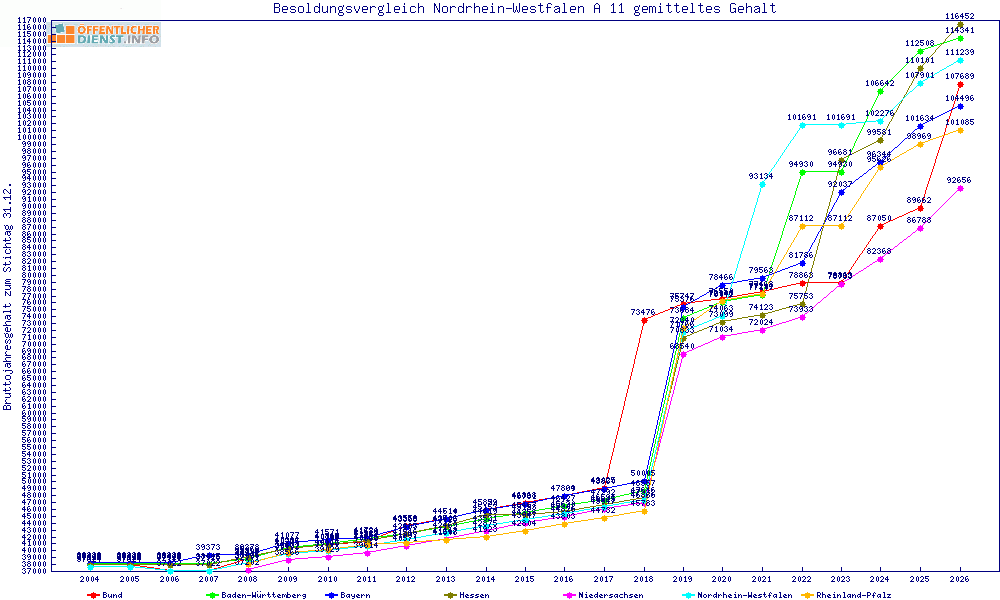Click the olive Hessen legend marker
Screen dimensions: 1000x600
[448, 595]
